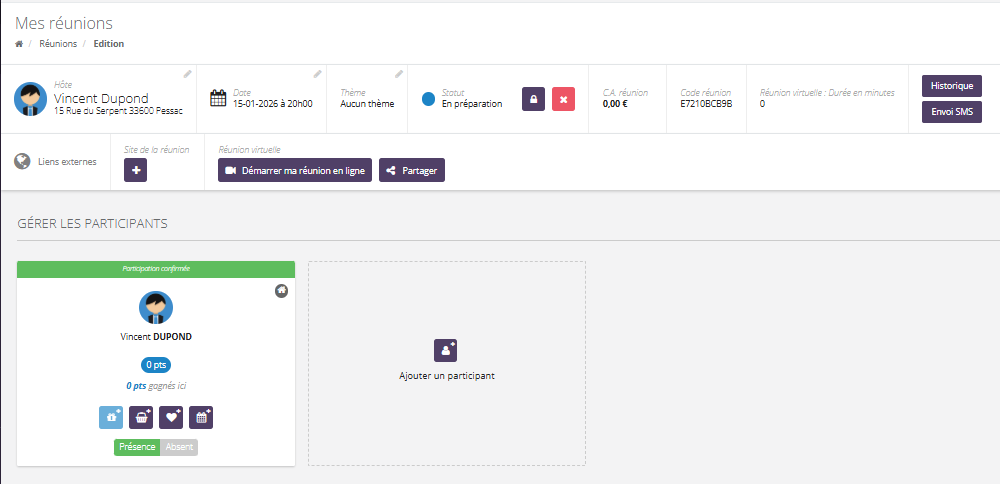Click the red X cancel meeting button
The height and width of the screenshot is (484, 1000).
pyautogui.click(x=563, y=99)
